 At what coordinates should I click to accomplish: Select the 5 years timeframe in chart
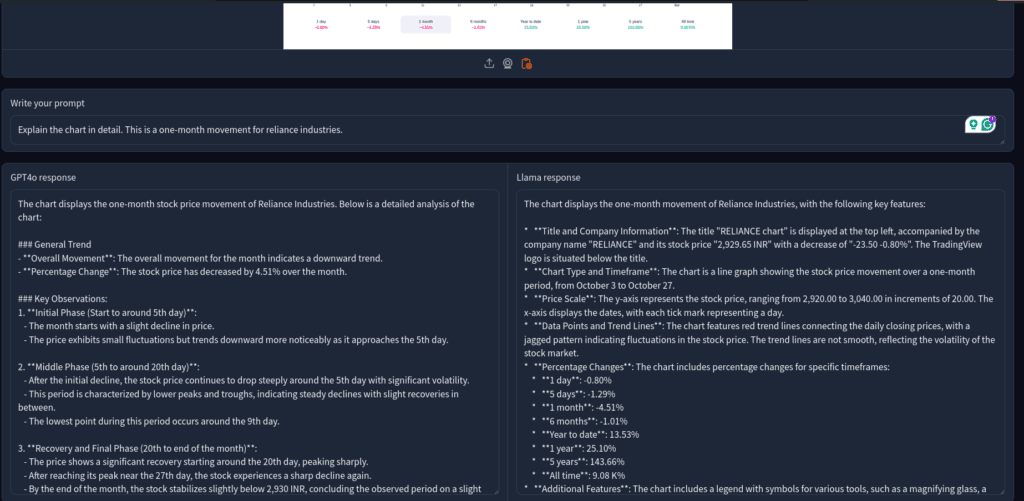tap(635, 24)
